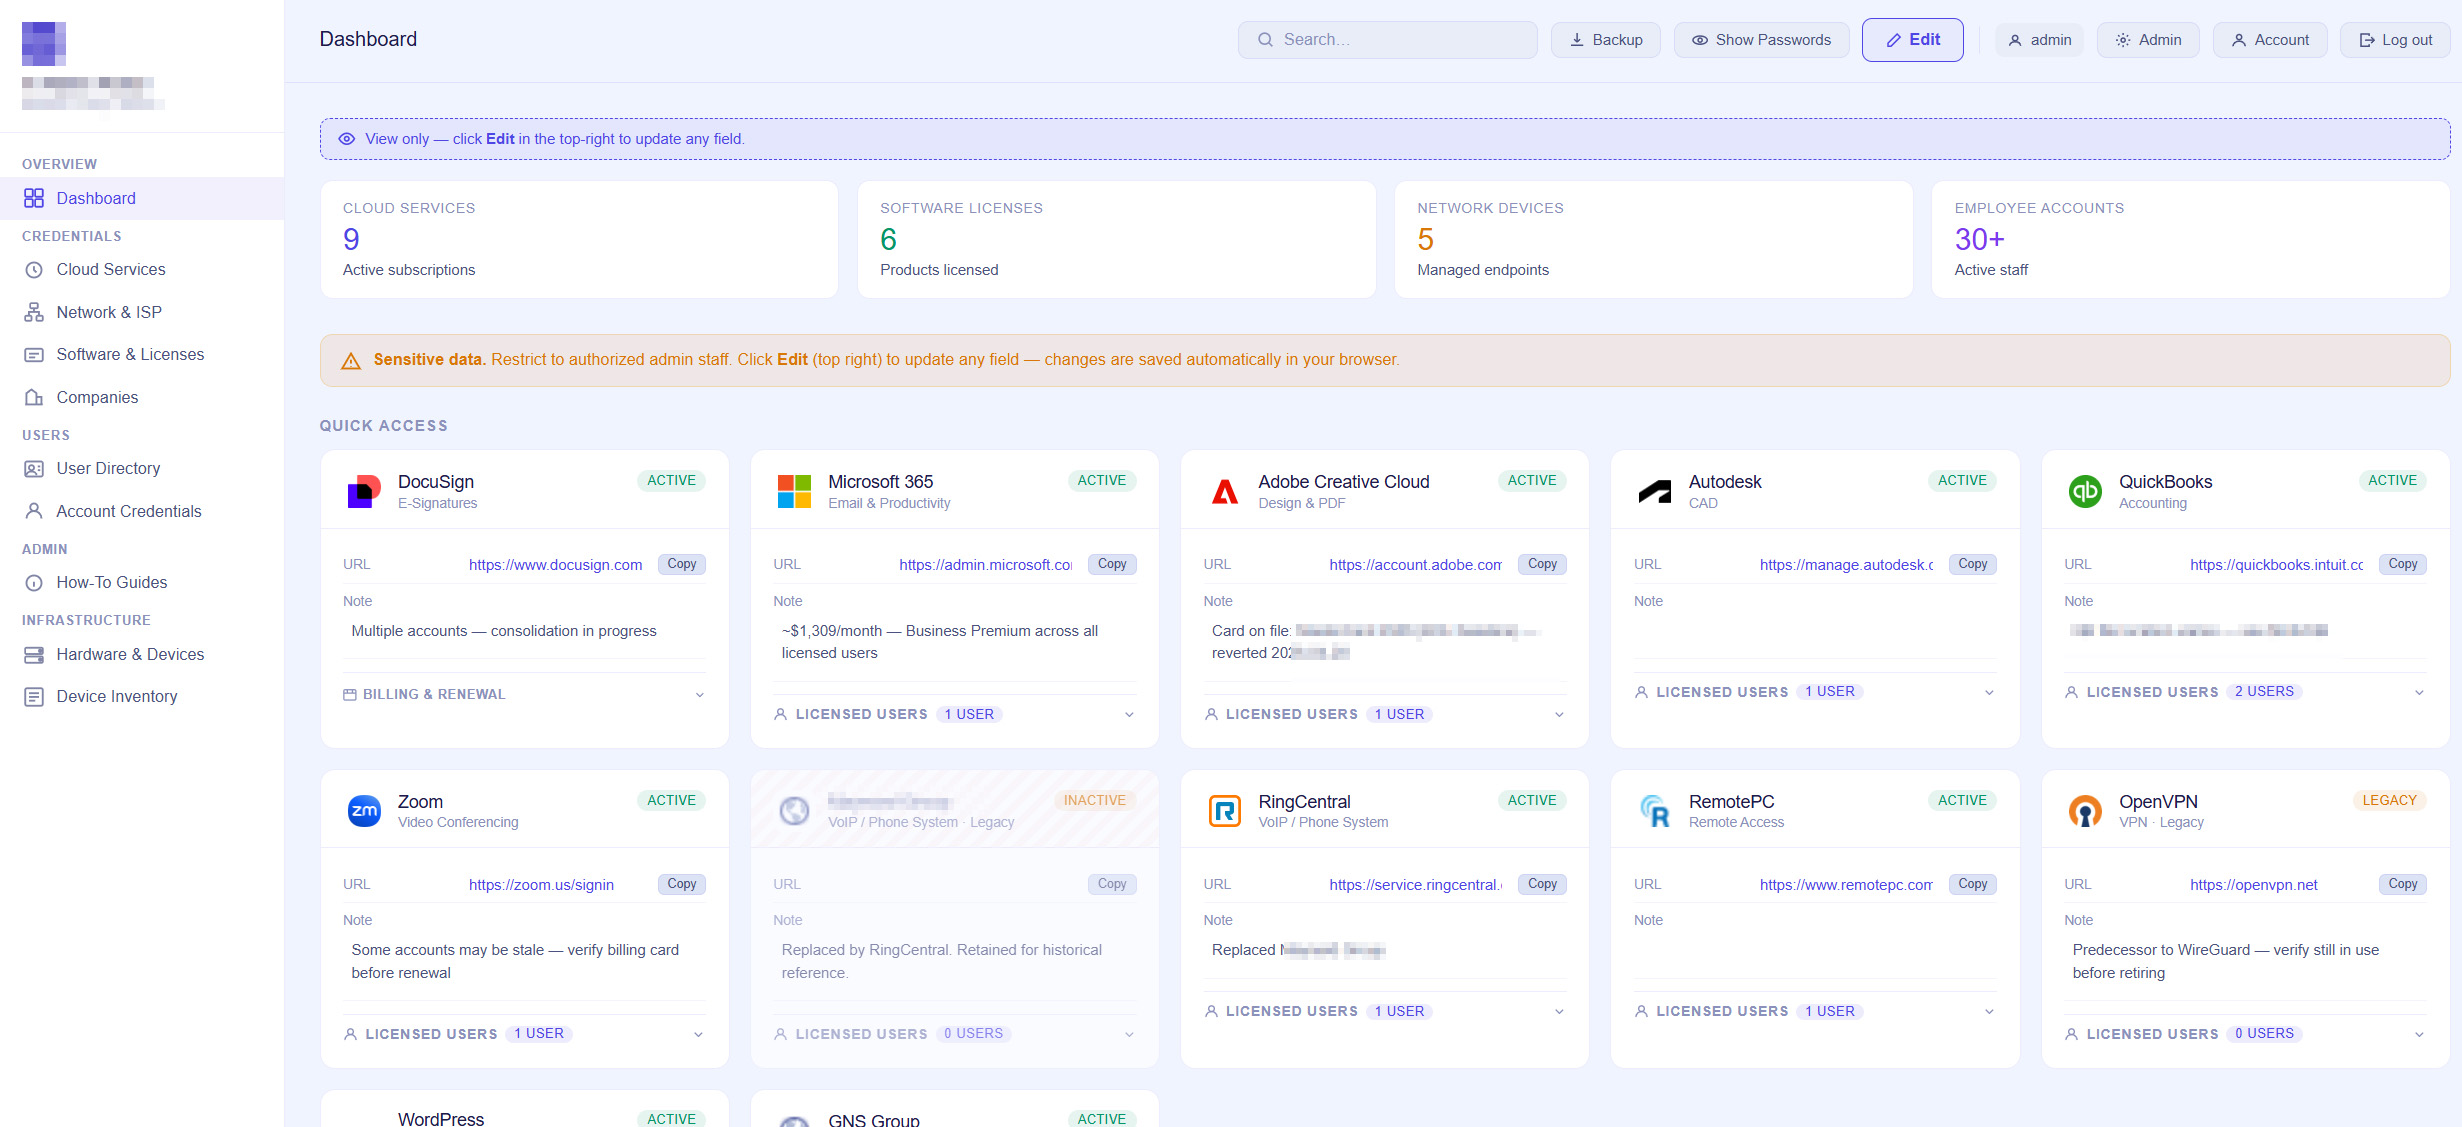Copy the OpenVPN URL
Viewport: 2462px width, 1127px height.
coord(2402,884)
